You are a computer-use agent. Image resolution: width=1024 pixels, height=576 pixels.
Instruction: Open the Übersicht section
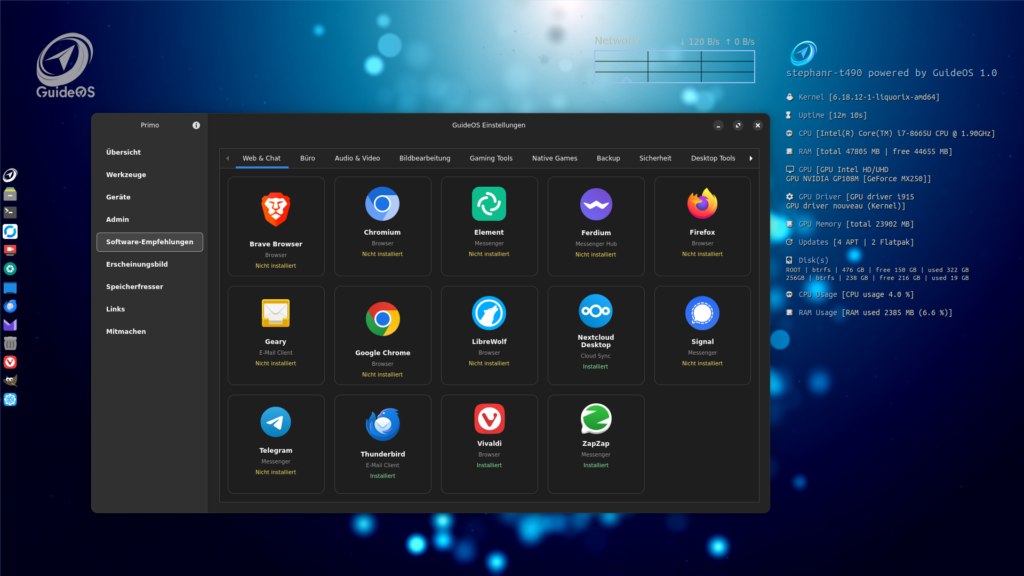[x=150, y=152]
